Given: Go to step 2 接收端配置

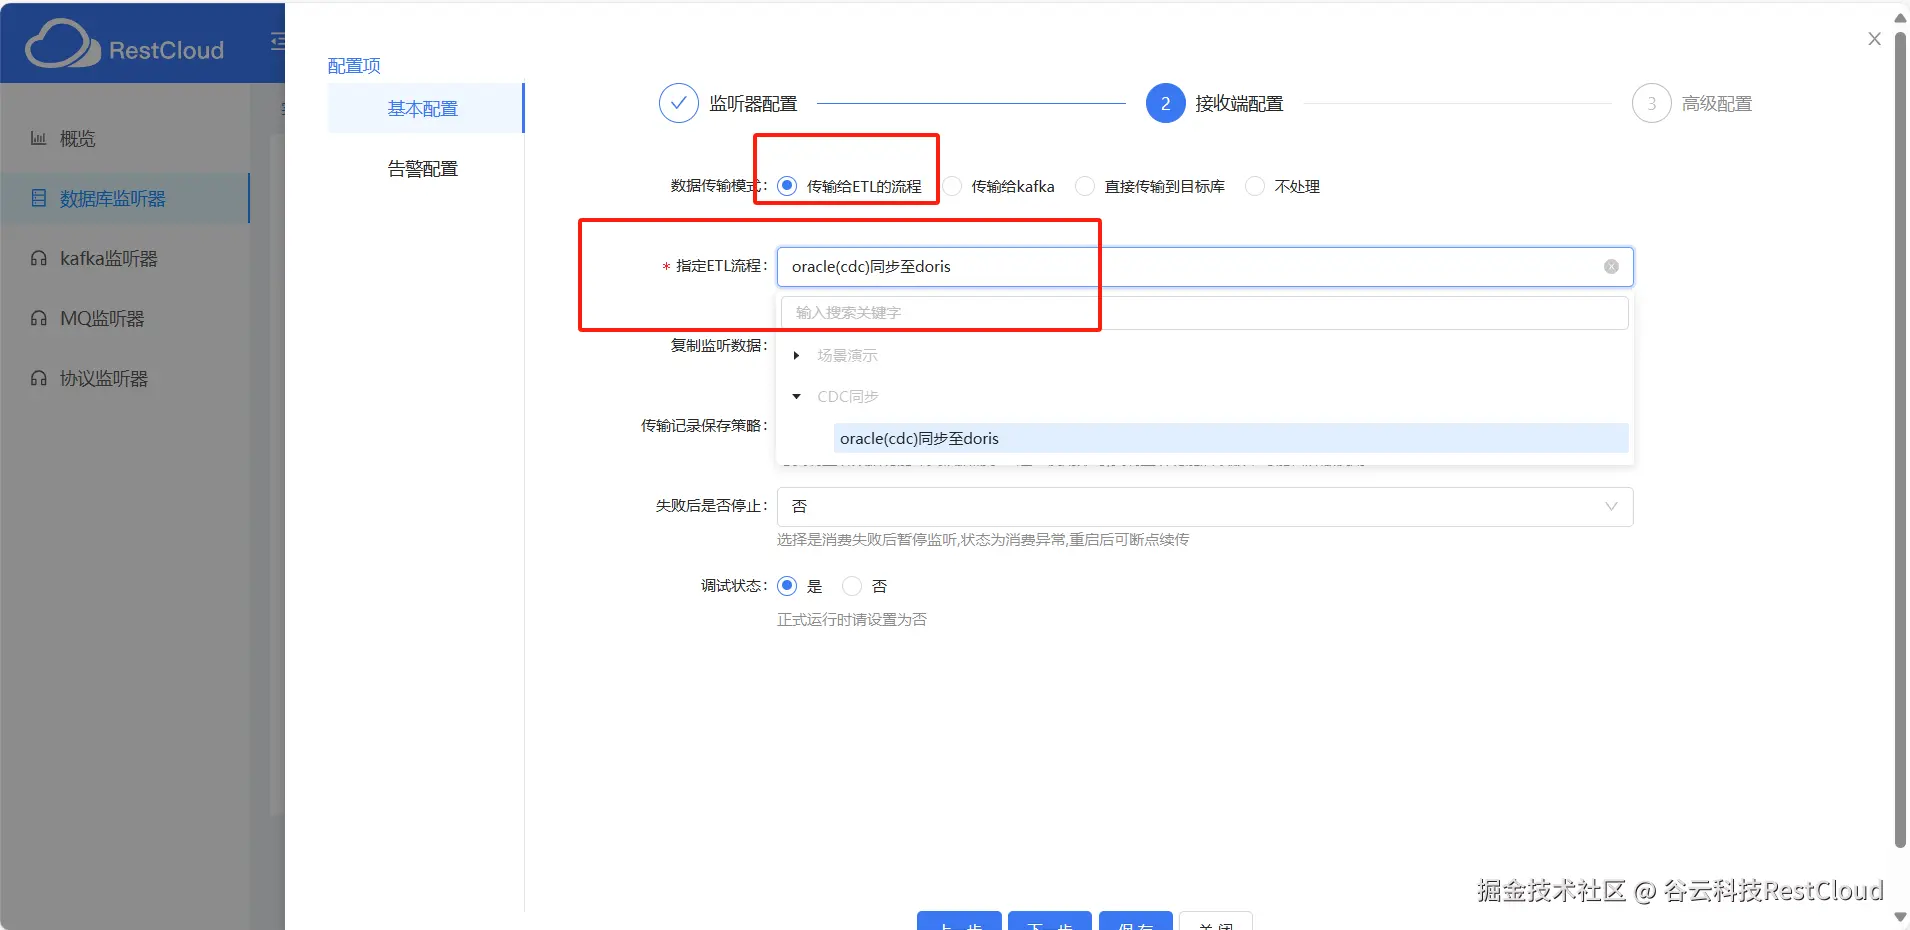Looking at the screenshot, I should pyautogui.click(x=1214, y=103).
